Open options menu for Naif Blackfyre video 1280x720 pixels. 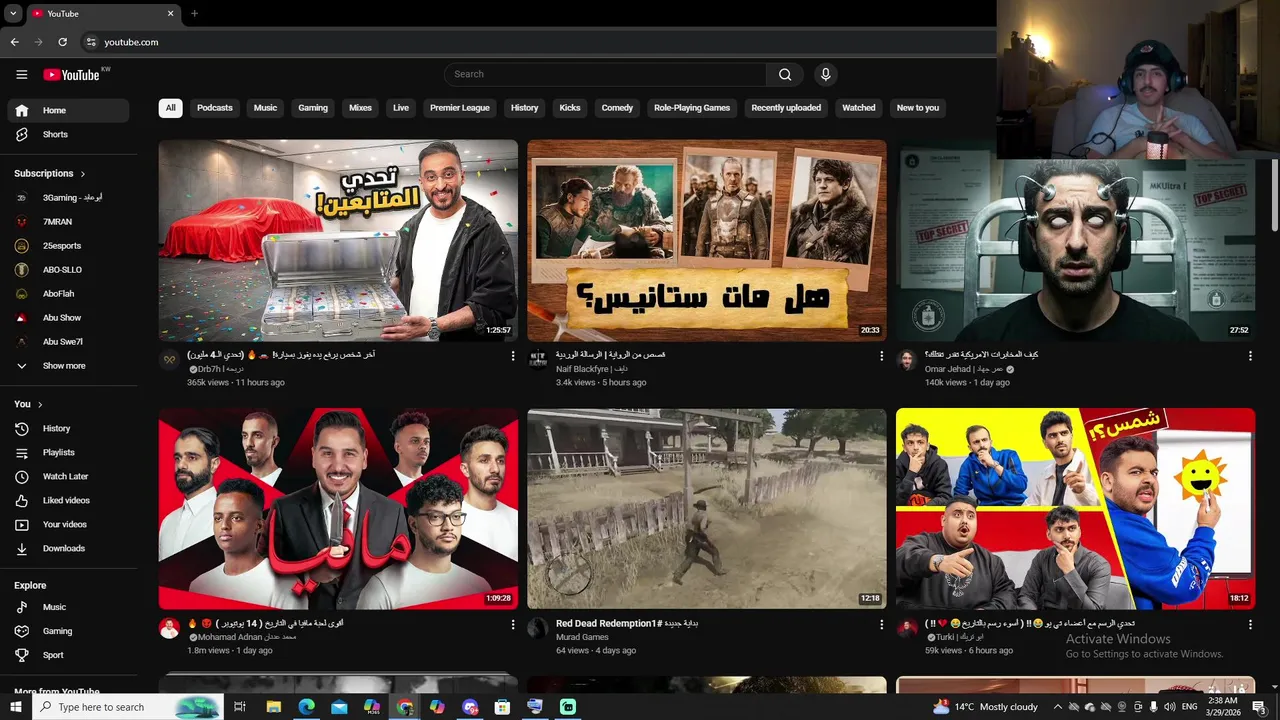click(881, 356)
